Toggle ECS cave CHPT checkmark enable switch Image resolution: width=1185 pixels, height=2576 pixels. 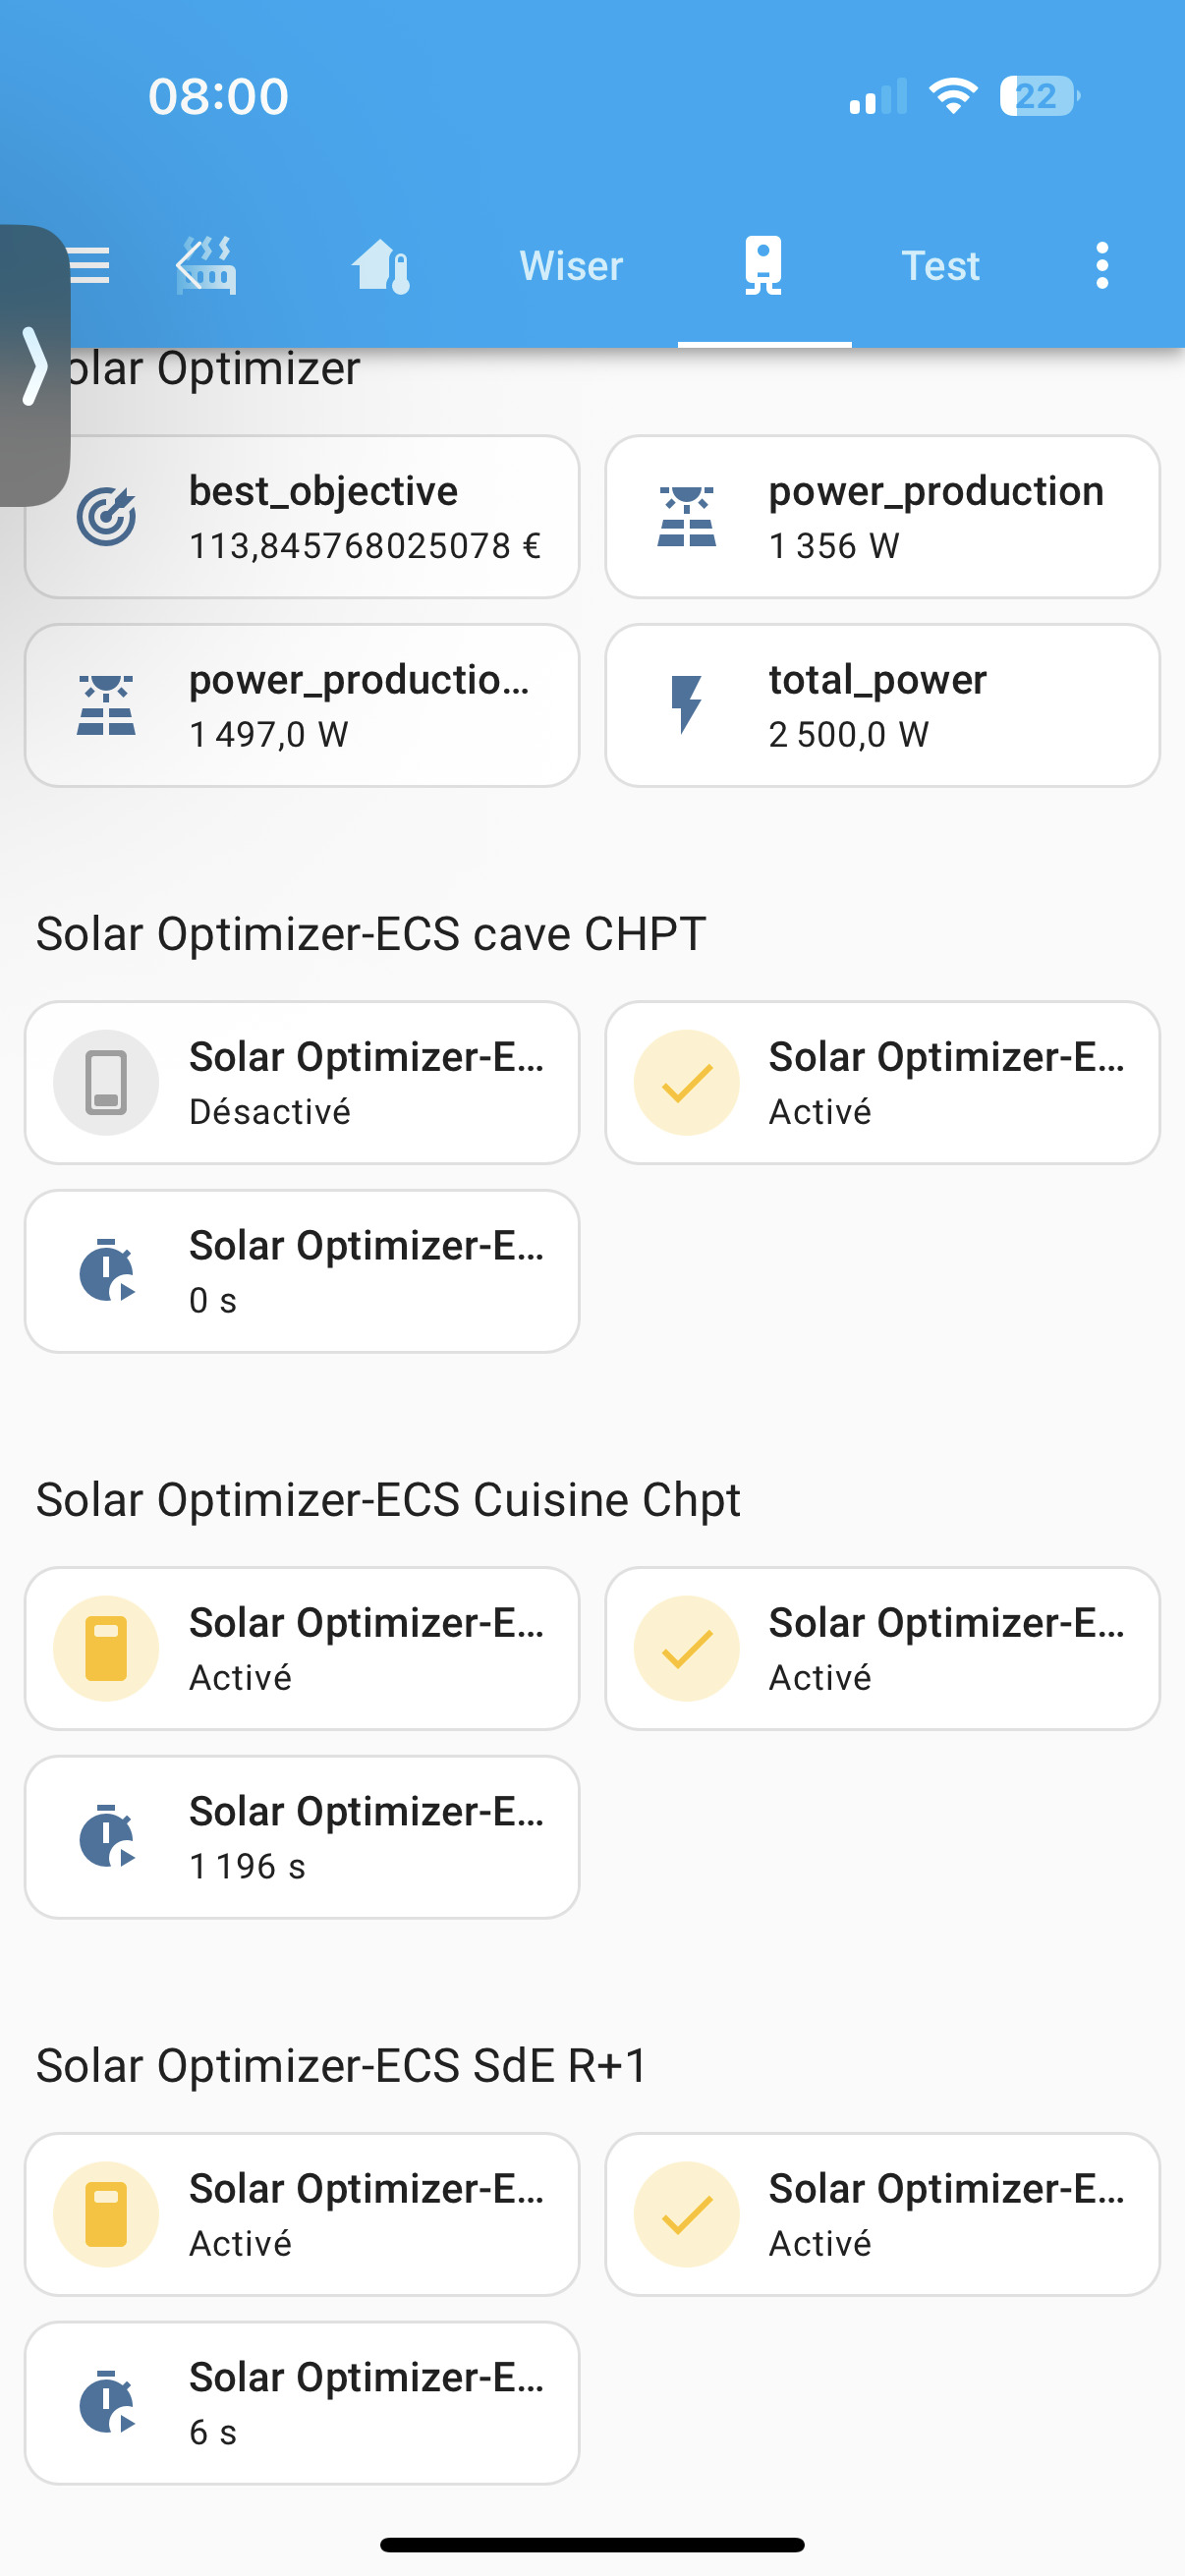click(x=686, y=1083)
